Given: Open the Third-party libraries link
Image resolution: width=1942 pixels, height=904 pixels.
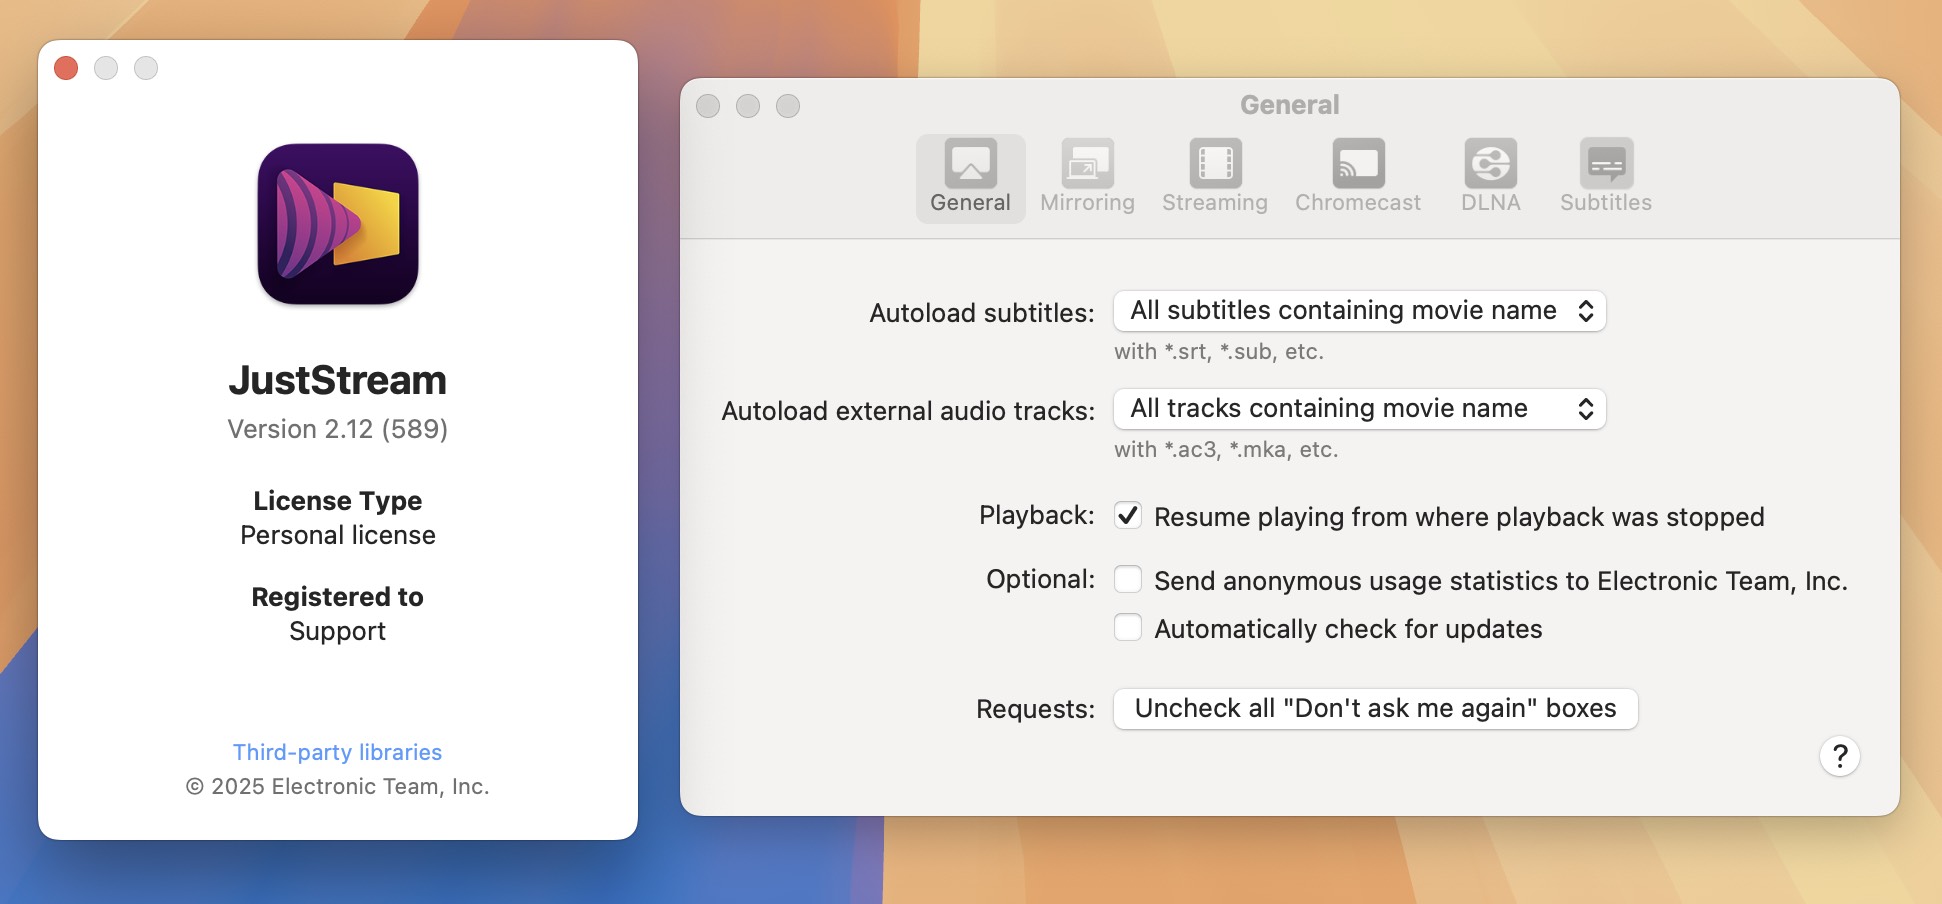Looking at the screenshot, I should tap(337, 752).
